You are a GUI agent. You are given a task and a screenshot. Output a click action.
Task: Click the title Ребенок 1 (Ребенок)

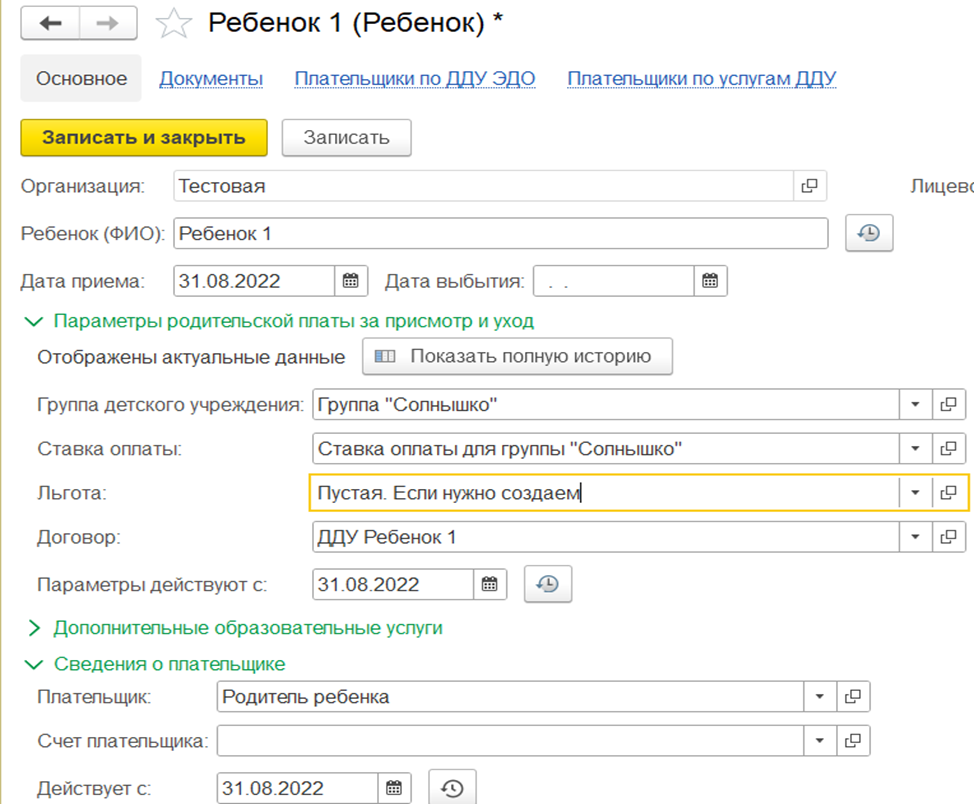coord(355,24)
